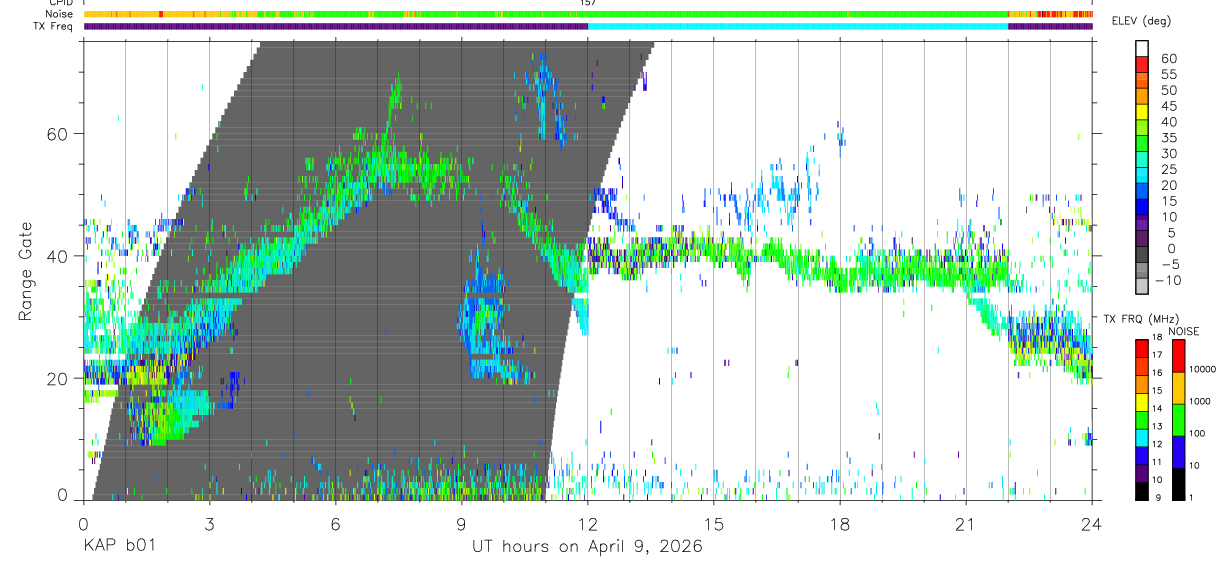
Task: Click the '6' tick on the UT hours axis
Action: (335, 524)
